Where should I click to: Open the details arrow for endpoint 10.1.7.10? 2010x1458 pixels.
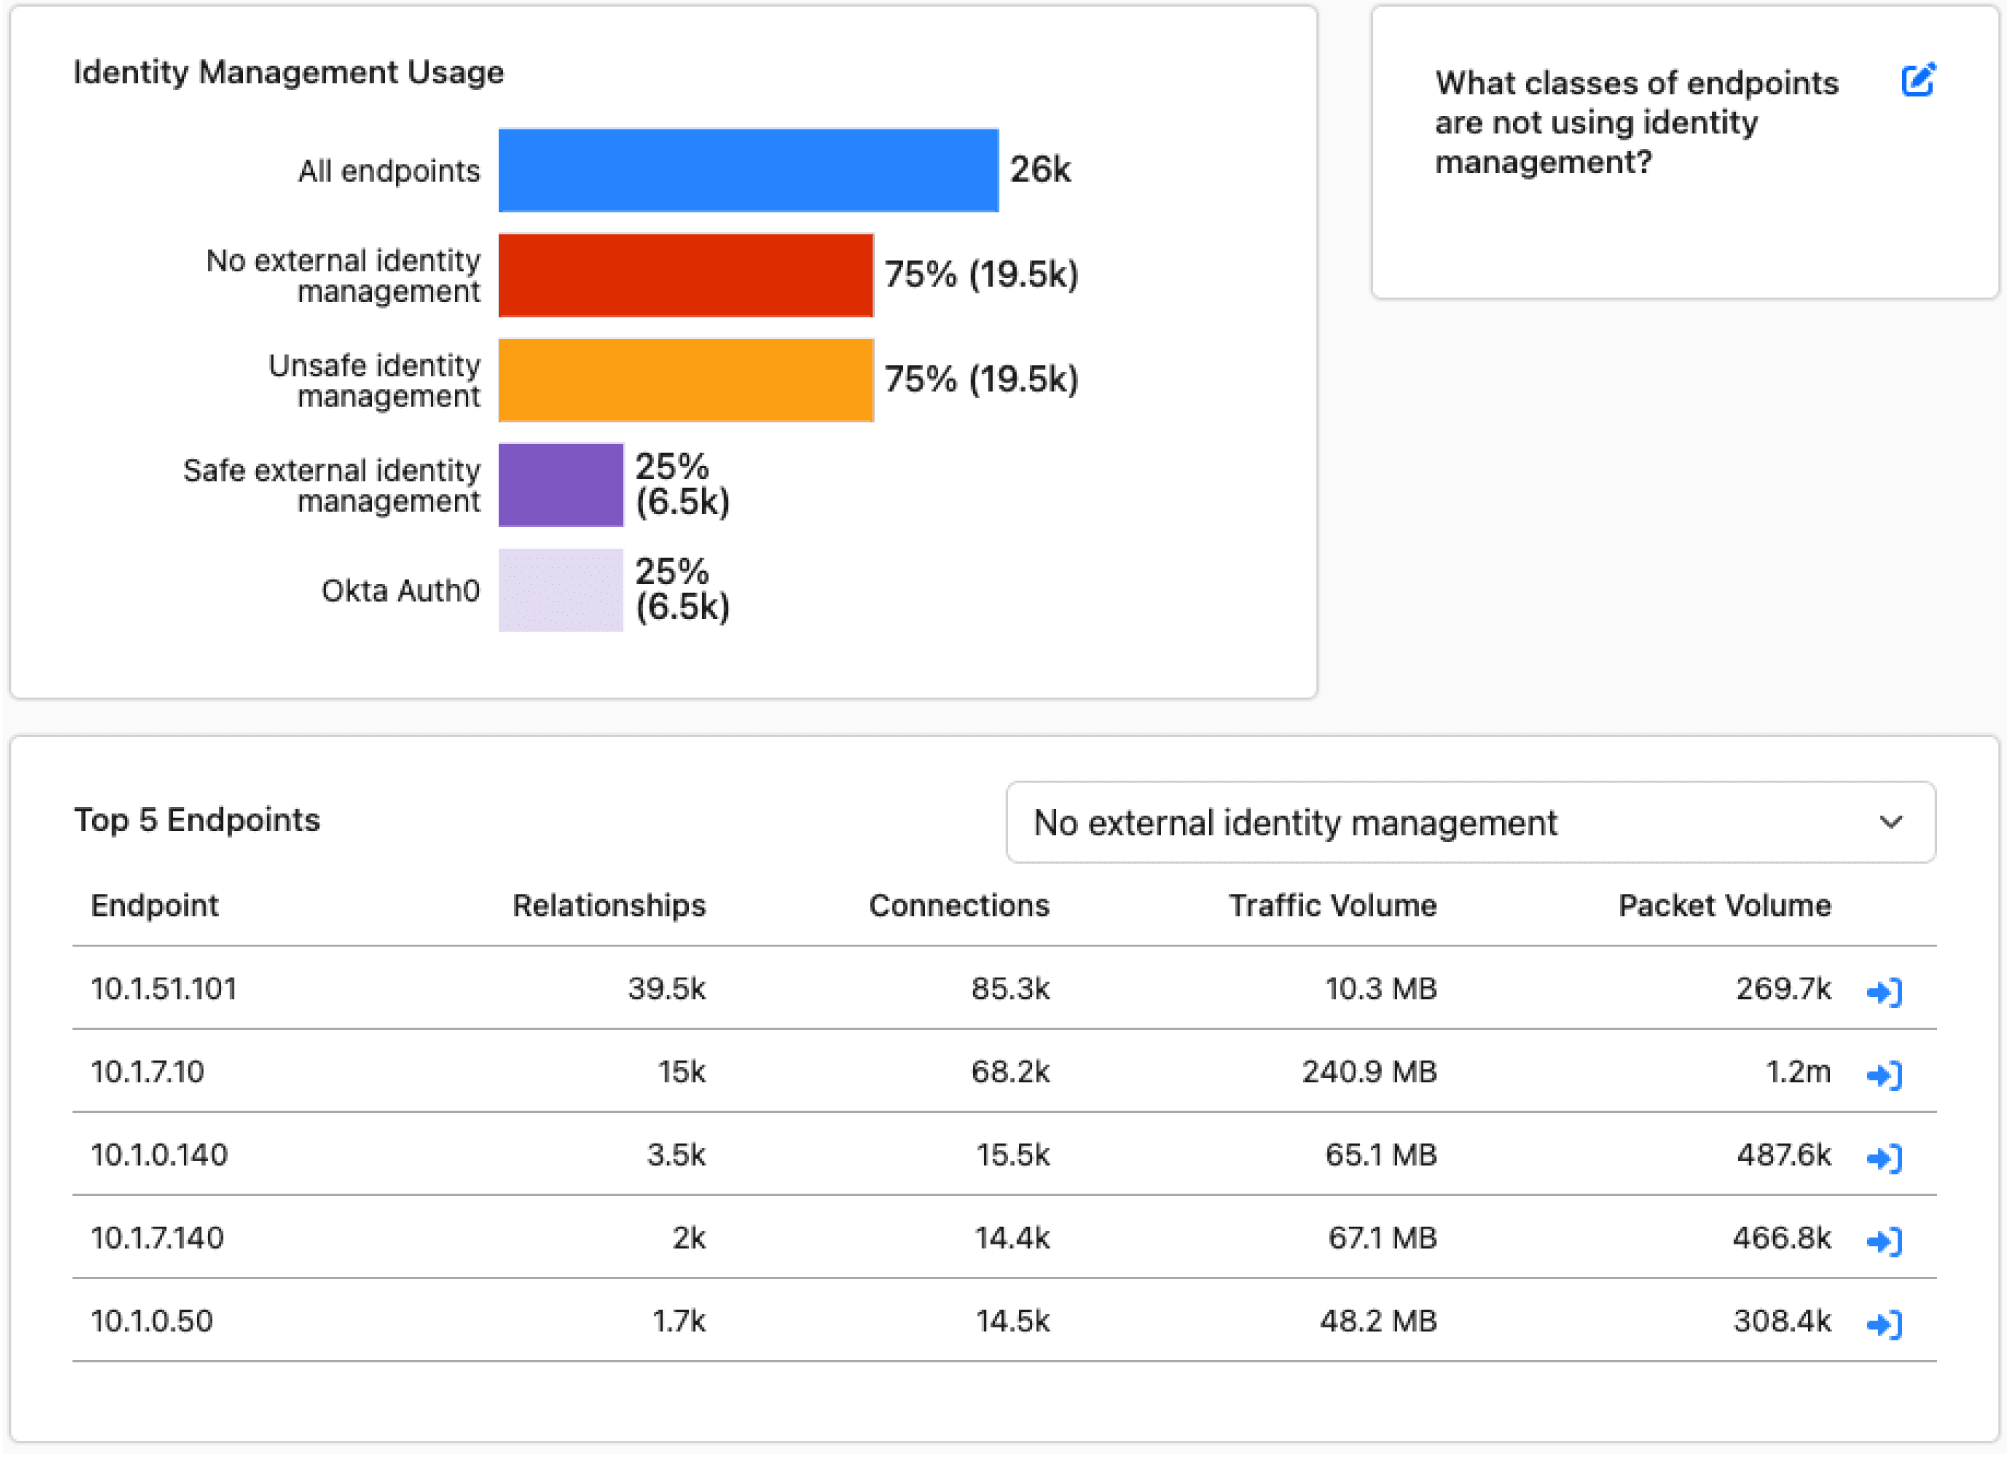[x=1883, y=1074]
